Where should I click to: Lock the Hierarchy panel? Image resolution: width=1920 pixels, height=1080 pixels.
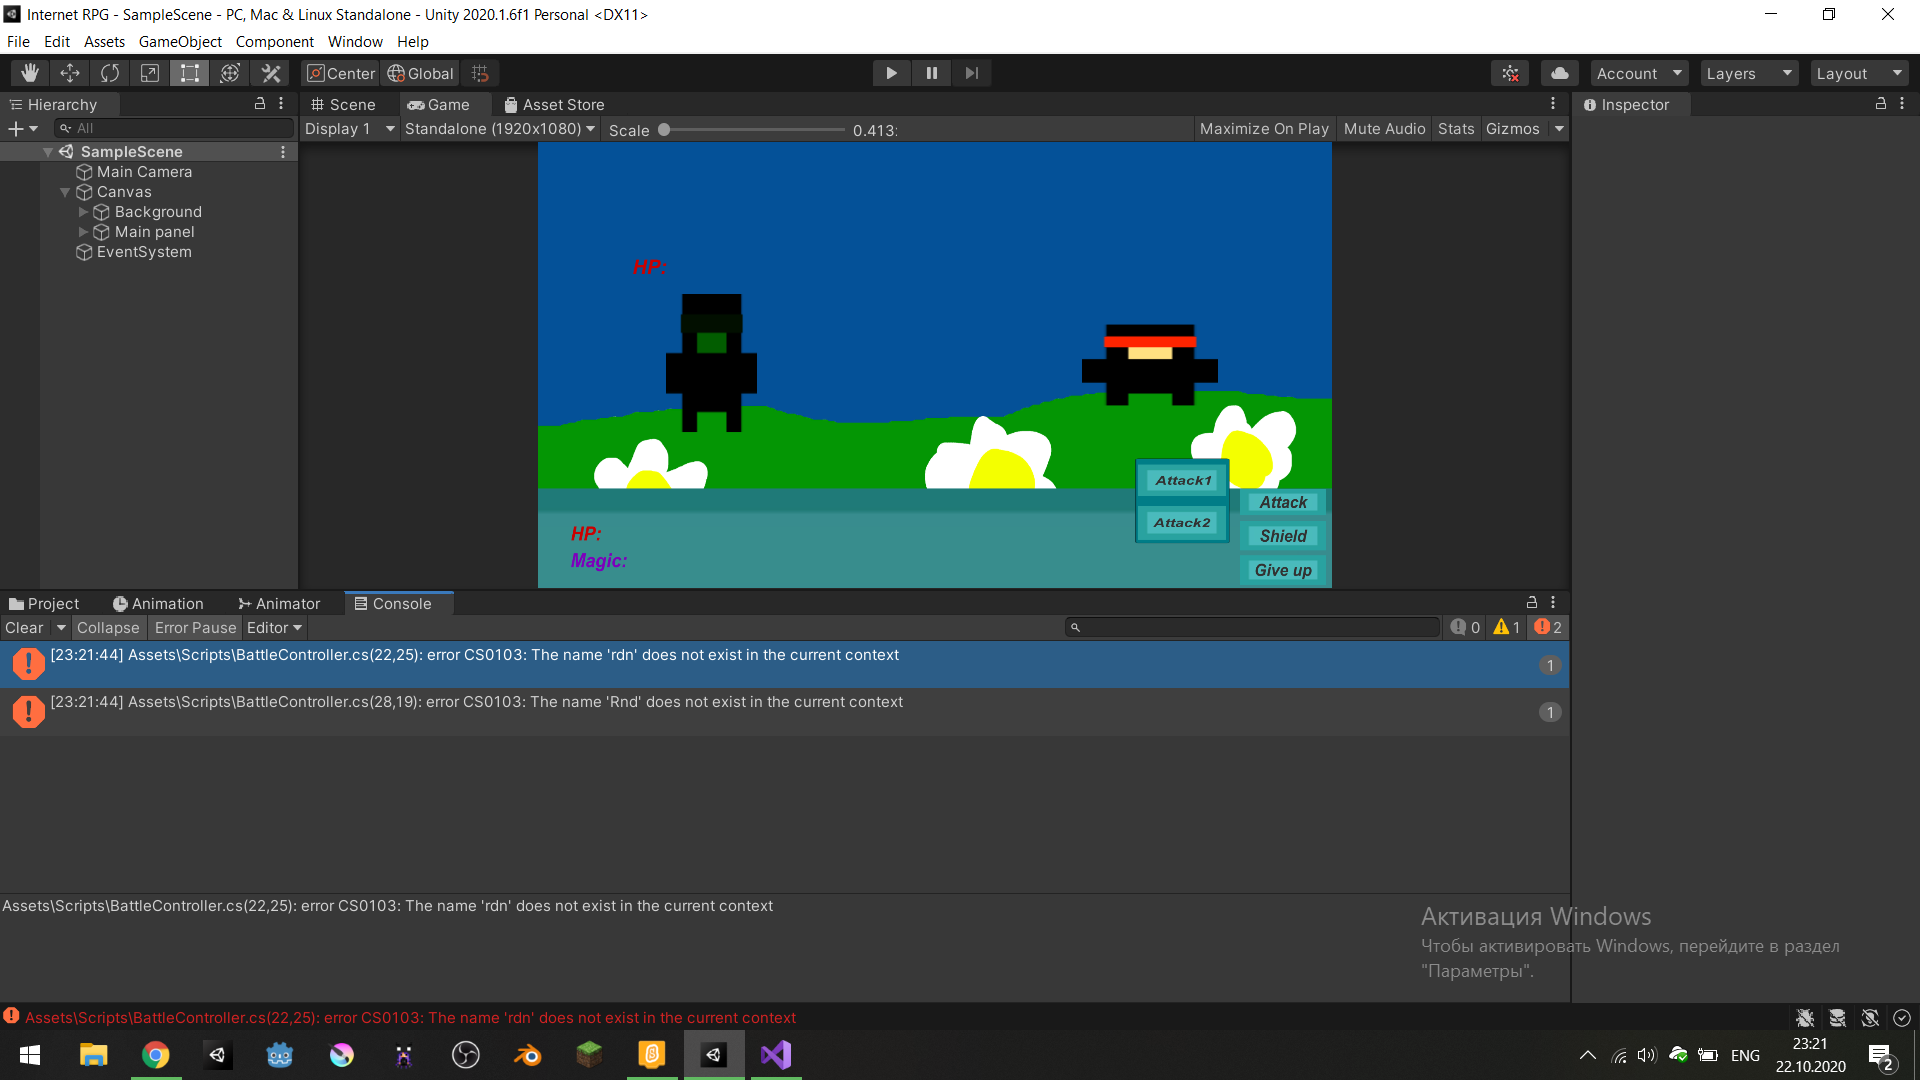click(260, 103)
